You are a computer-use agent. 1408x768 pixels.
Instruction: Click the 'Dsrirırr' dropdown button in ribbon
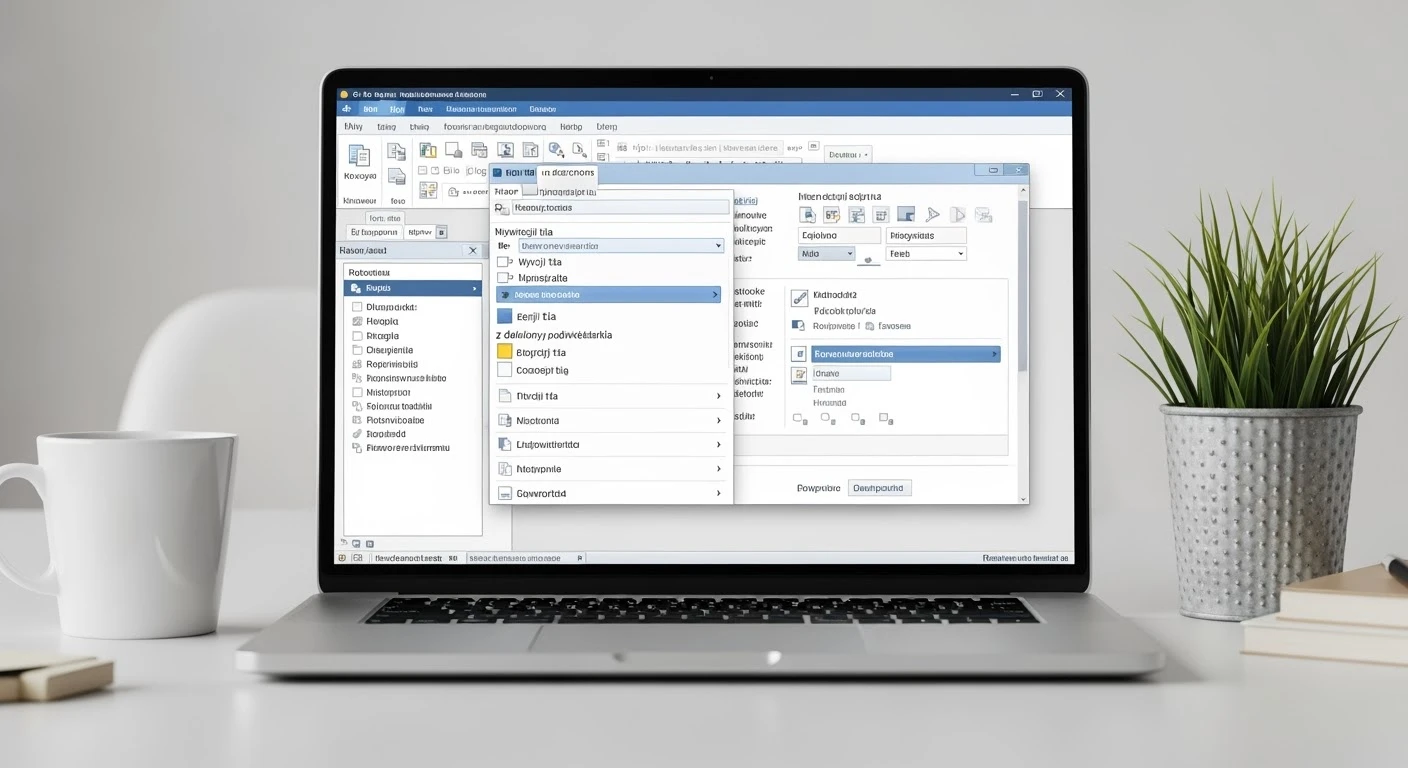click(848, 154)
